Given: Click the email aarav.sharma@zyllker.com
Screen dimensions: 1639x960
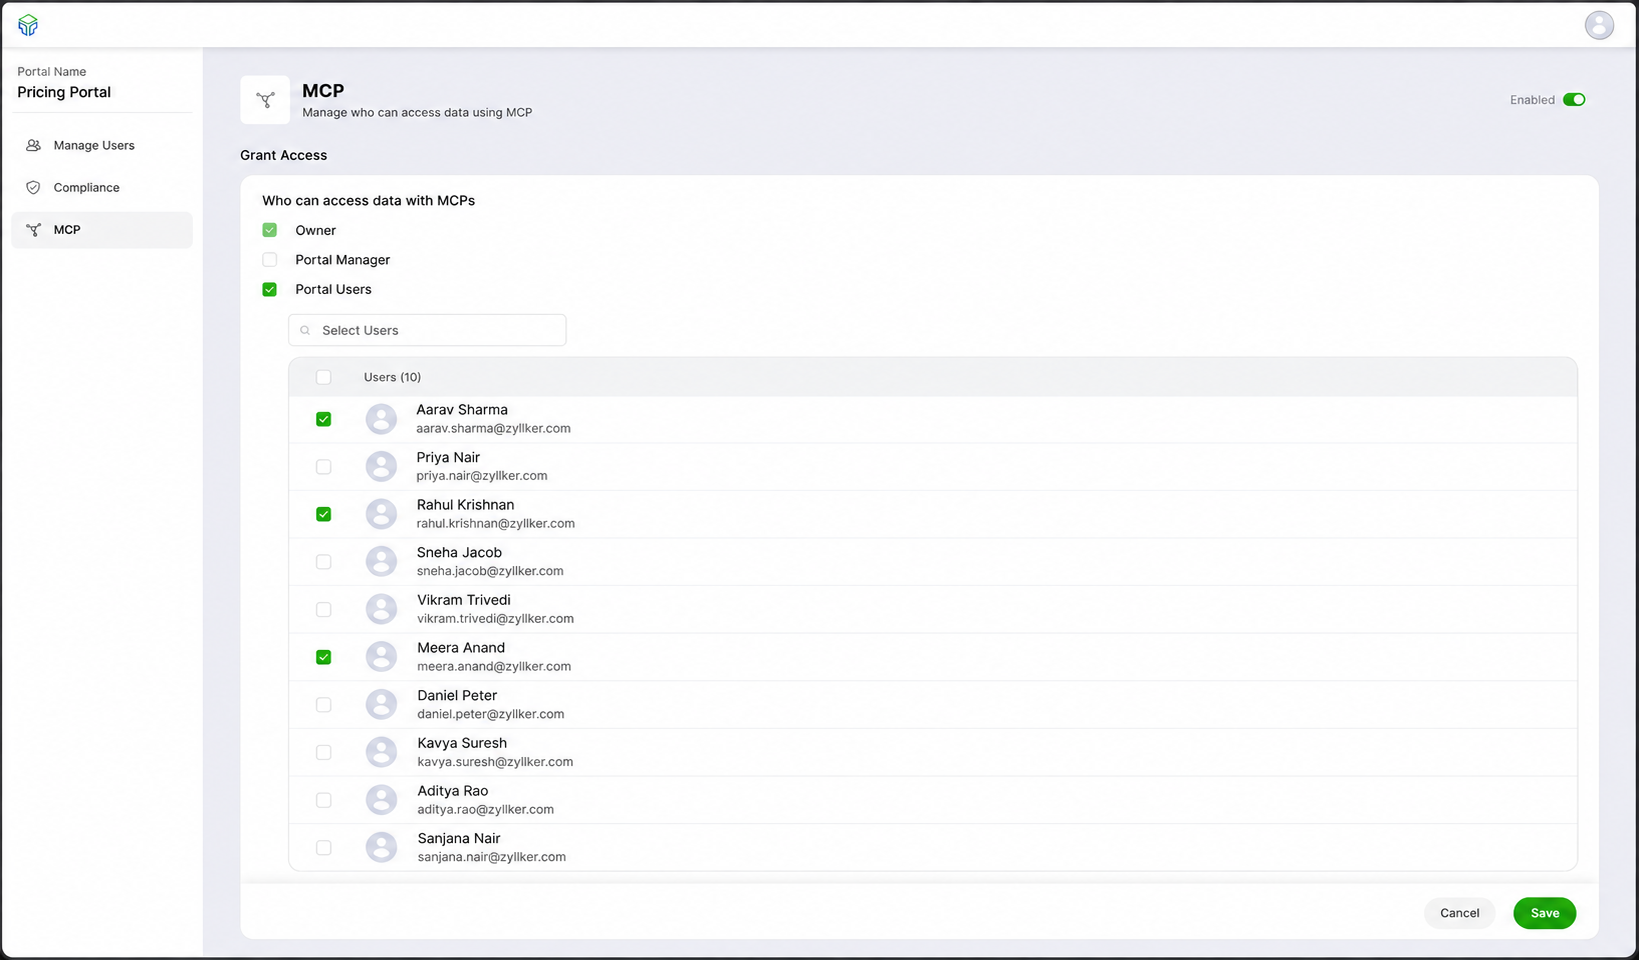Looking at the screenshot, I should (493, 428).
